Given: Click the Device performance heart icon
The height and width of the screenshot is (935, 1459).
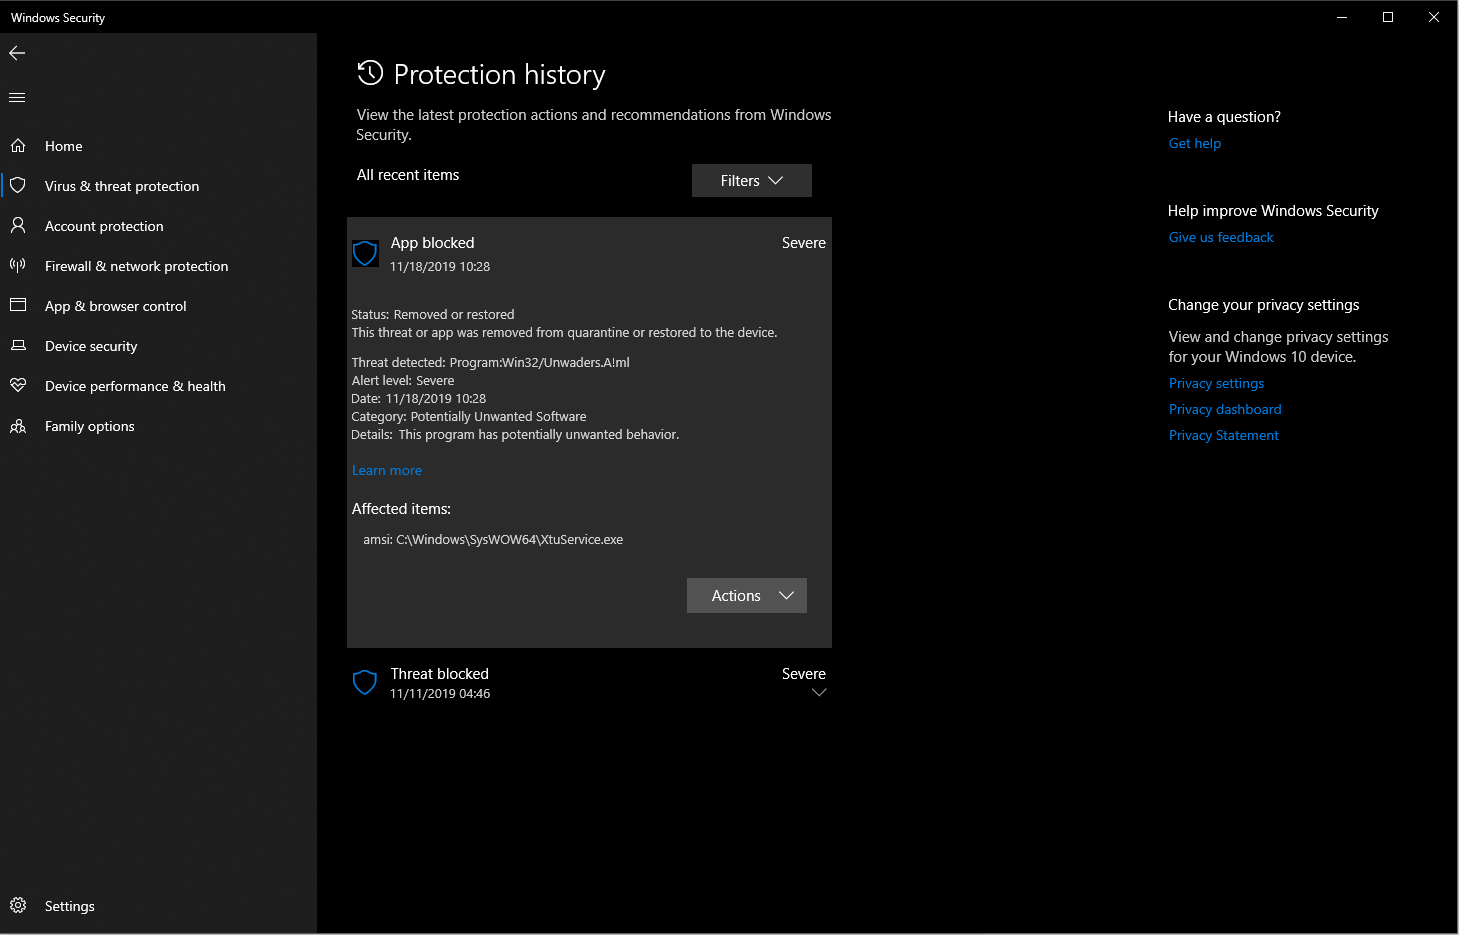Looking at the screenshot, I should [18, 386].
